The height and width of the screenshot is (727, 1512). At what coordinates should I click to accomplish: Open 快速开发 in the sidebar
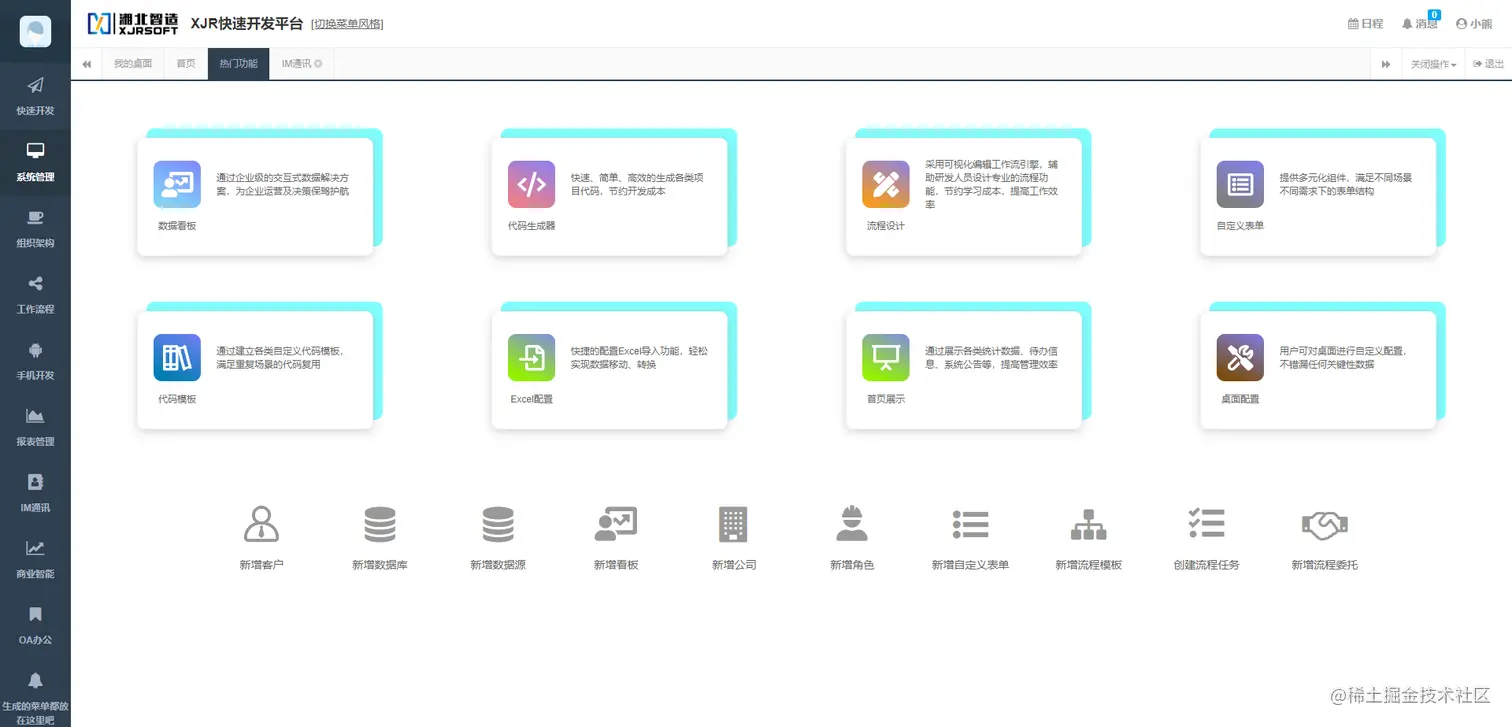[35, 96]
